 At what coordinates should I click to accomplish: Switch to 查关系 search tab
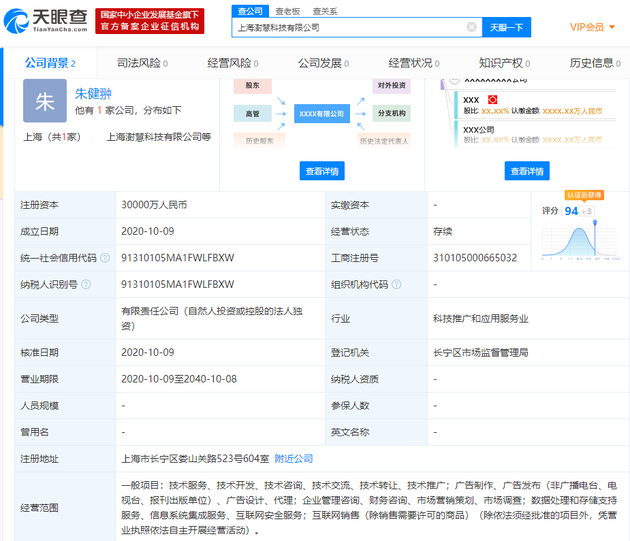(325, 11)
